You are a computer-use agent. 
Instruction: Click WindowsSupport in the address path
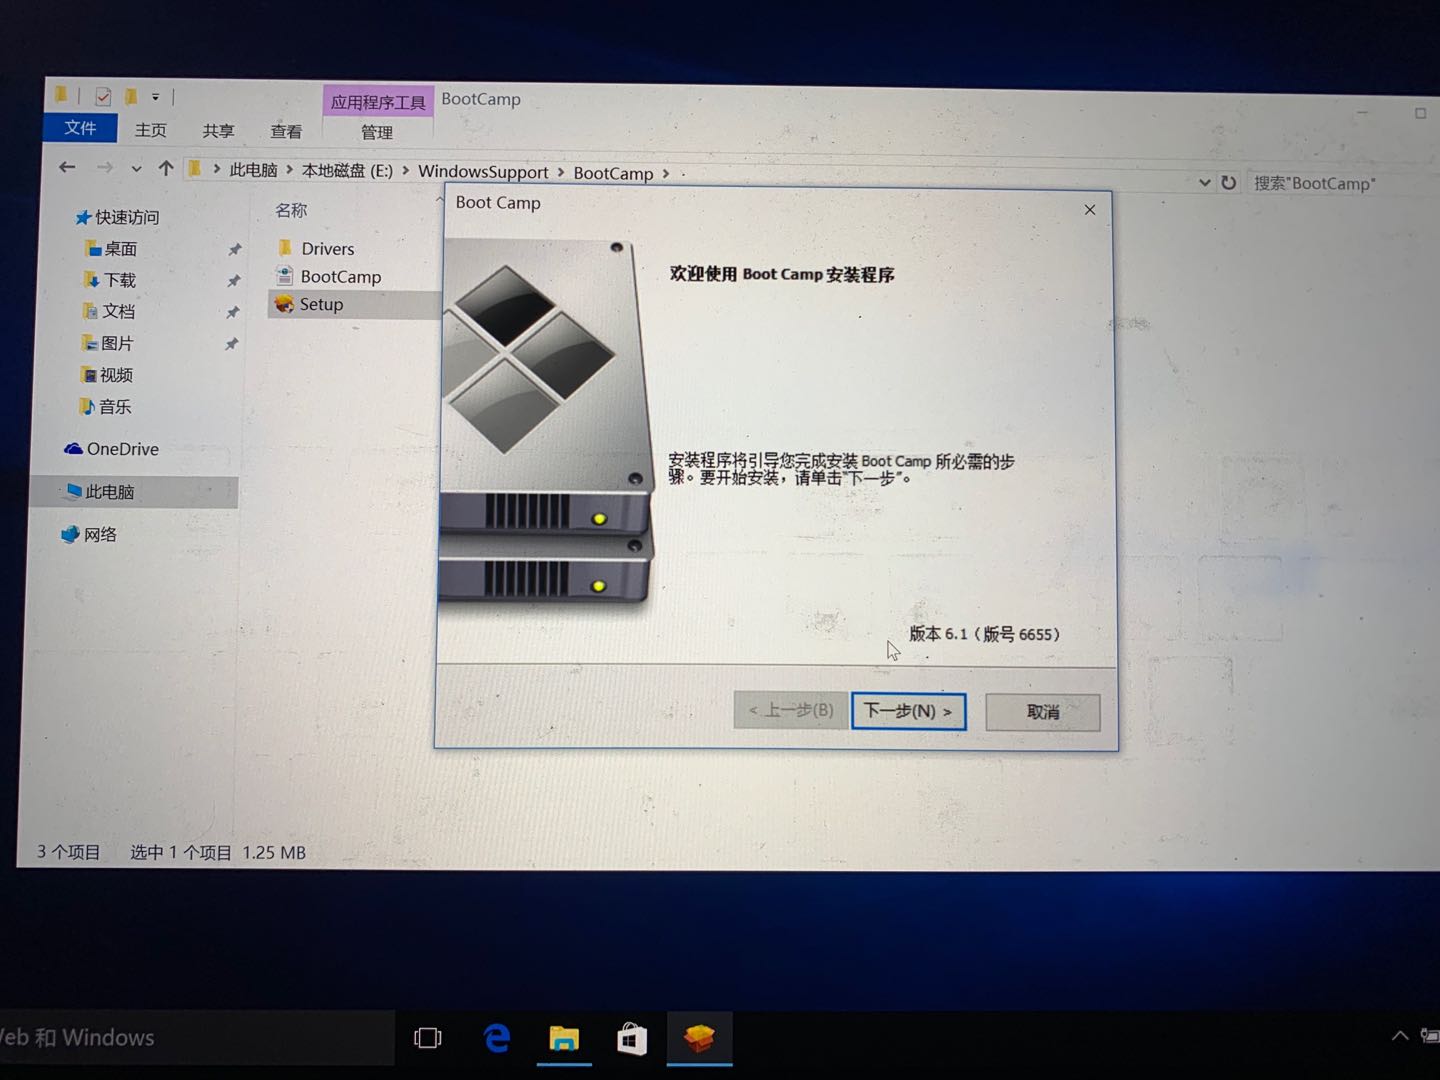pyautogui.click(x=483, y=172)
